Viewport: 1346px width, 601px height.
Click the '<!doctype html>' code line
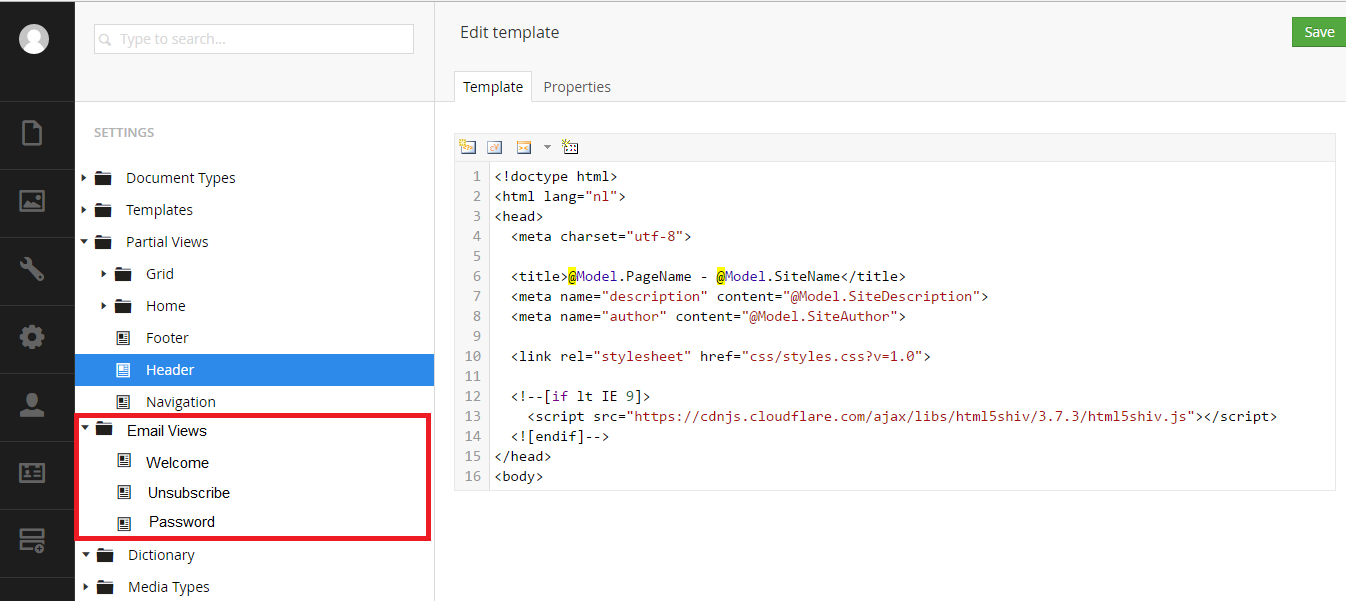(x=556, y=177)
